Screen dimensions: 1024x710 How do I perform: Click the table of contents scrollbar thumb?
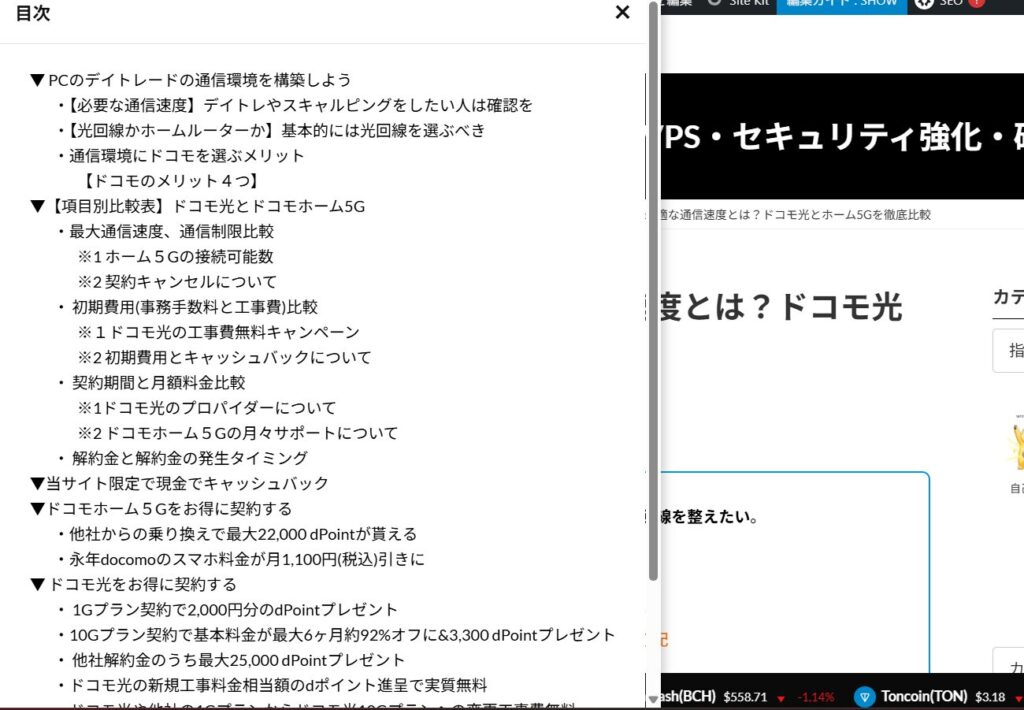(x=653, y=290)
